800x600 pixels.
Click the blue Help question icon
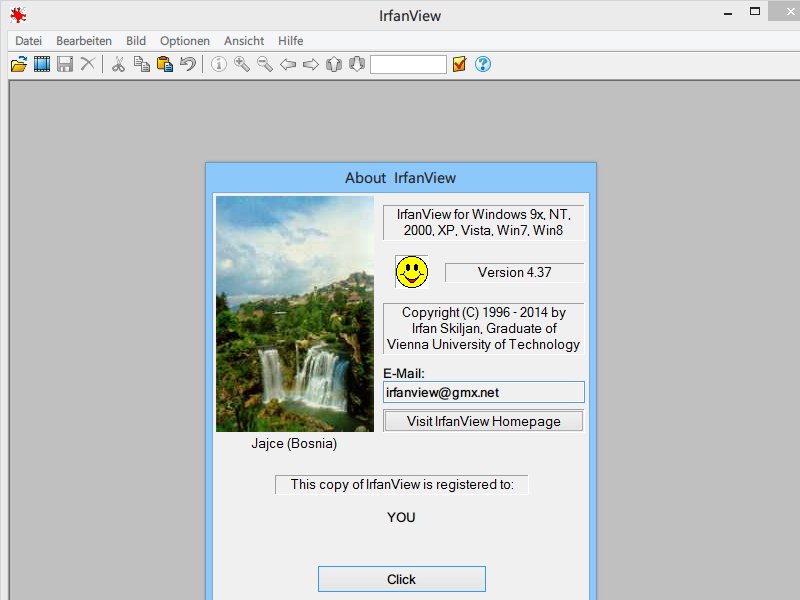(483, 64)
